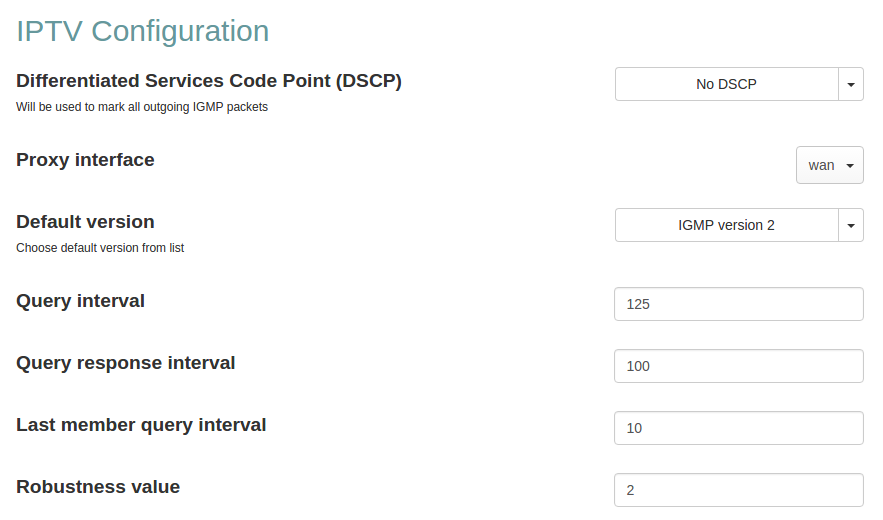This screenshot has height=520, width=883.
Task: Click the IPTV Configuration heading
Action: click(x=143, y=31)
